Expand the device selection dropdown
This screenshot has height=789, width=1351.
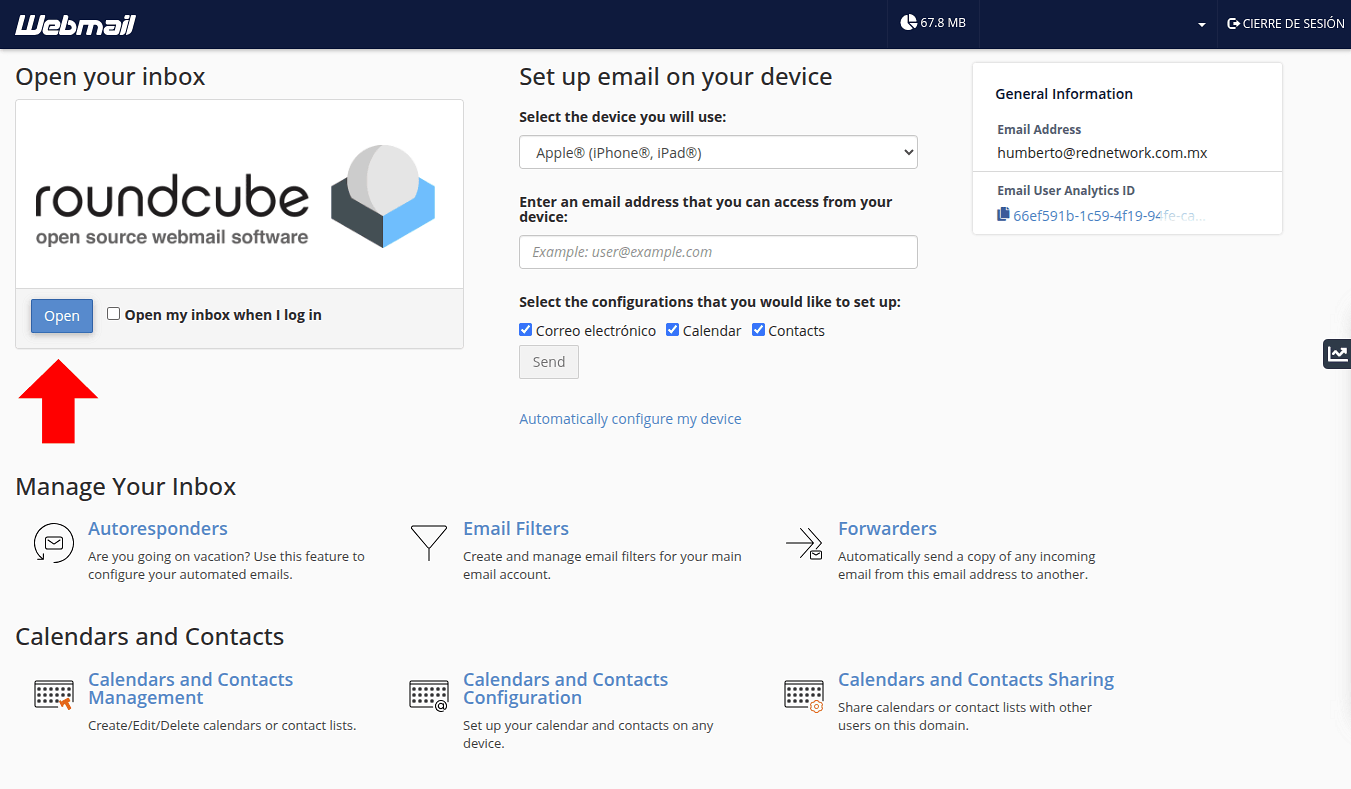(x=718, y=153)
